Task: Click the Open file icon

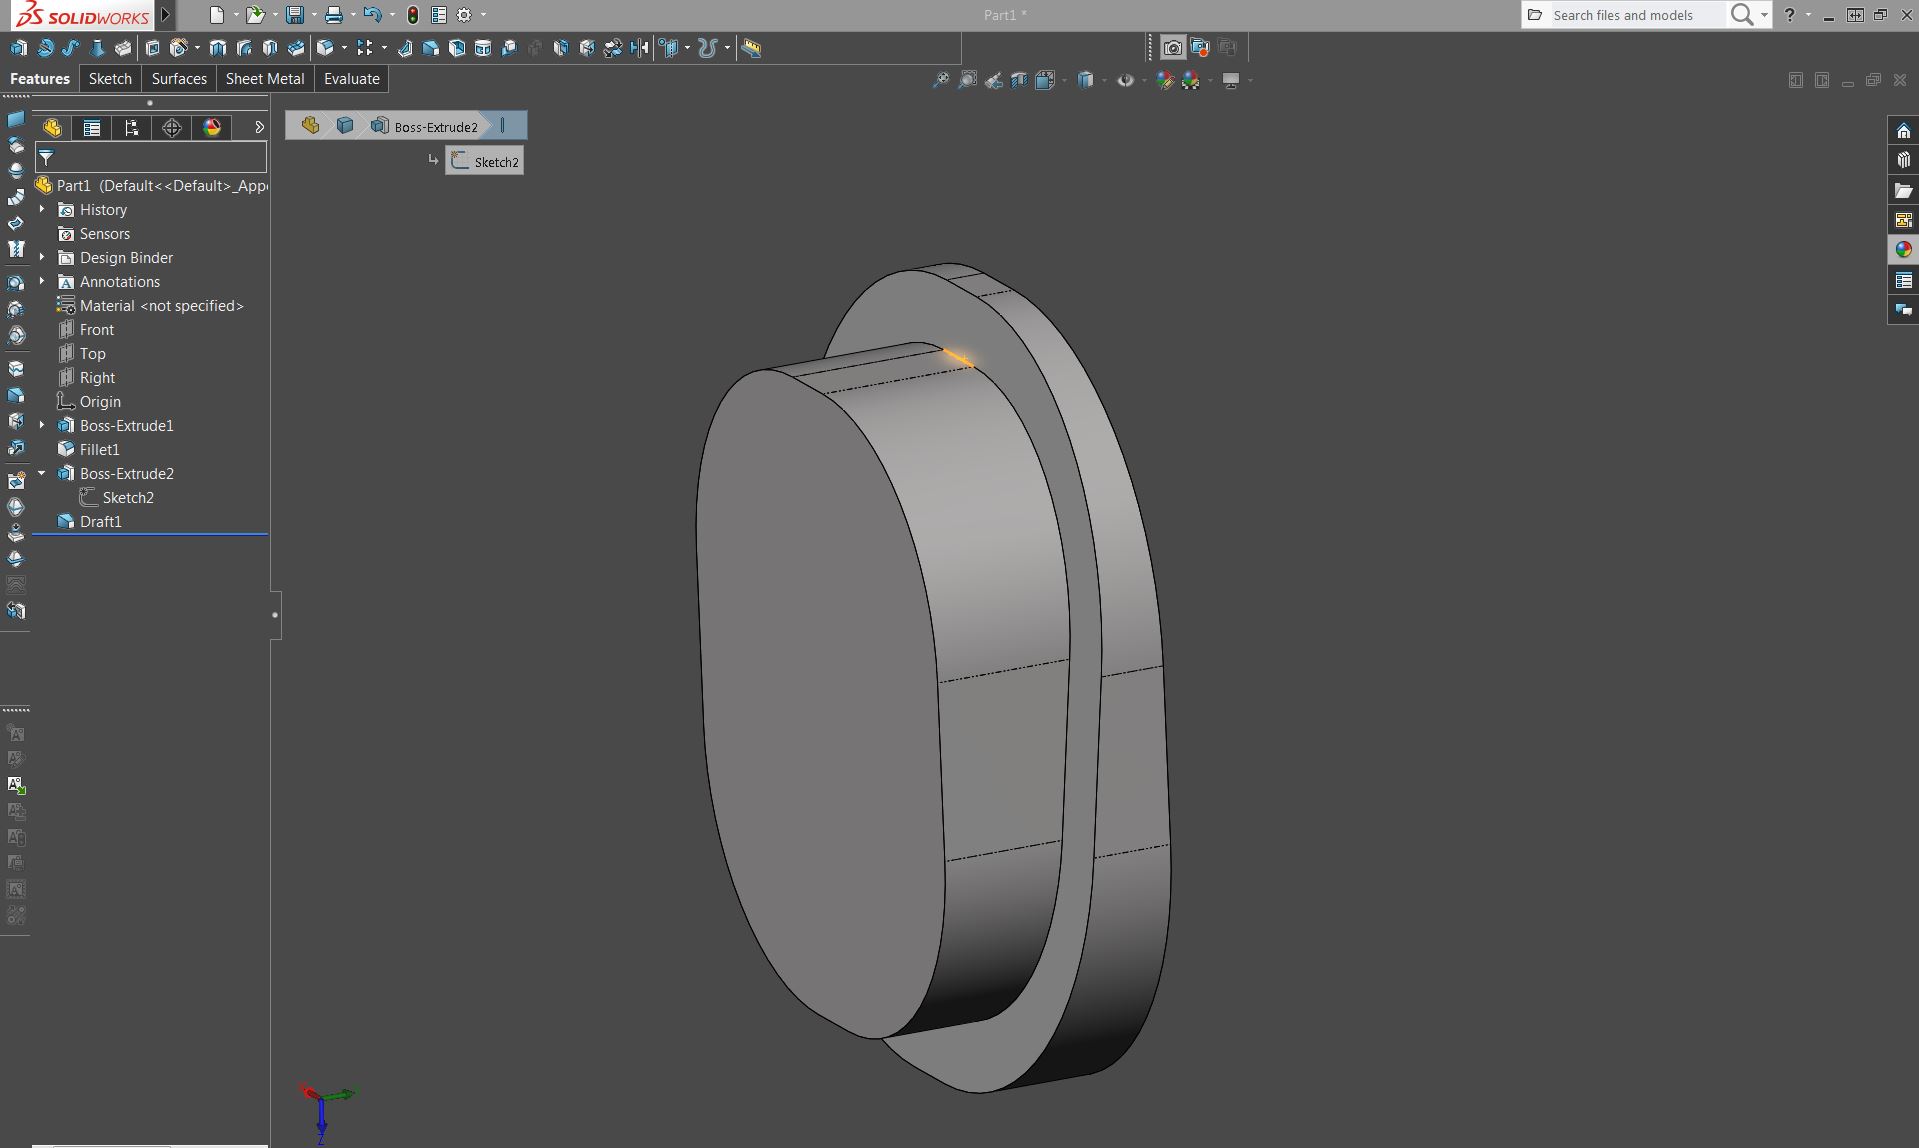Action: point(255,15)
